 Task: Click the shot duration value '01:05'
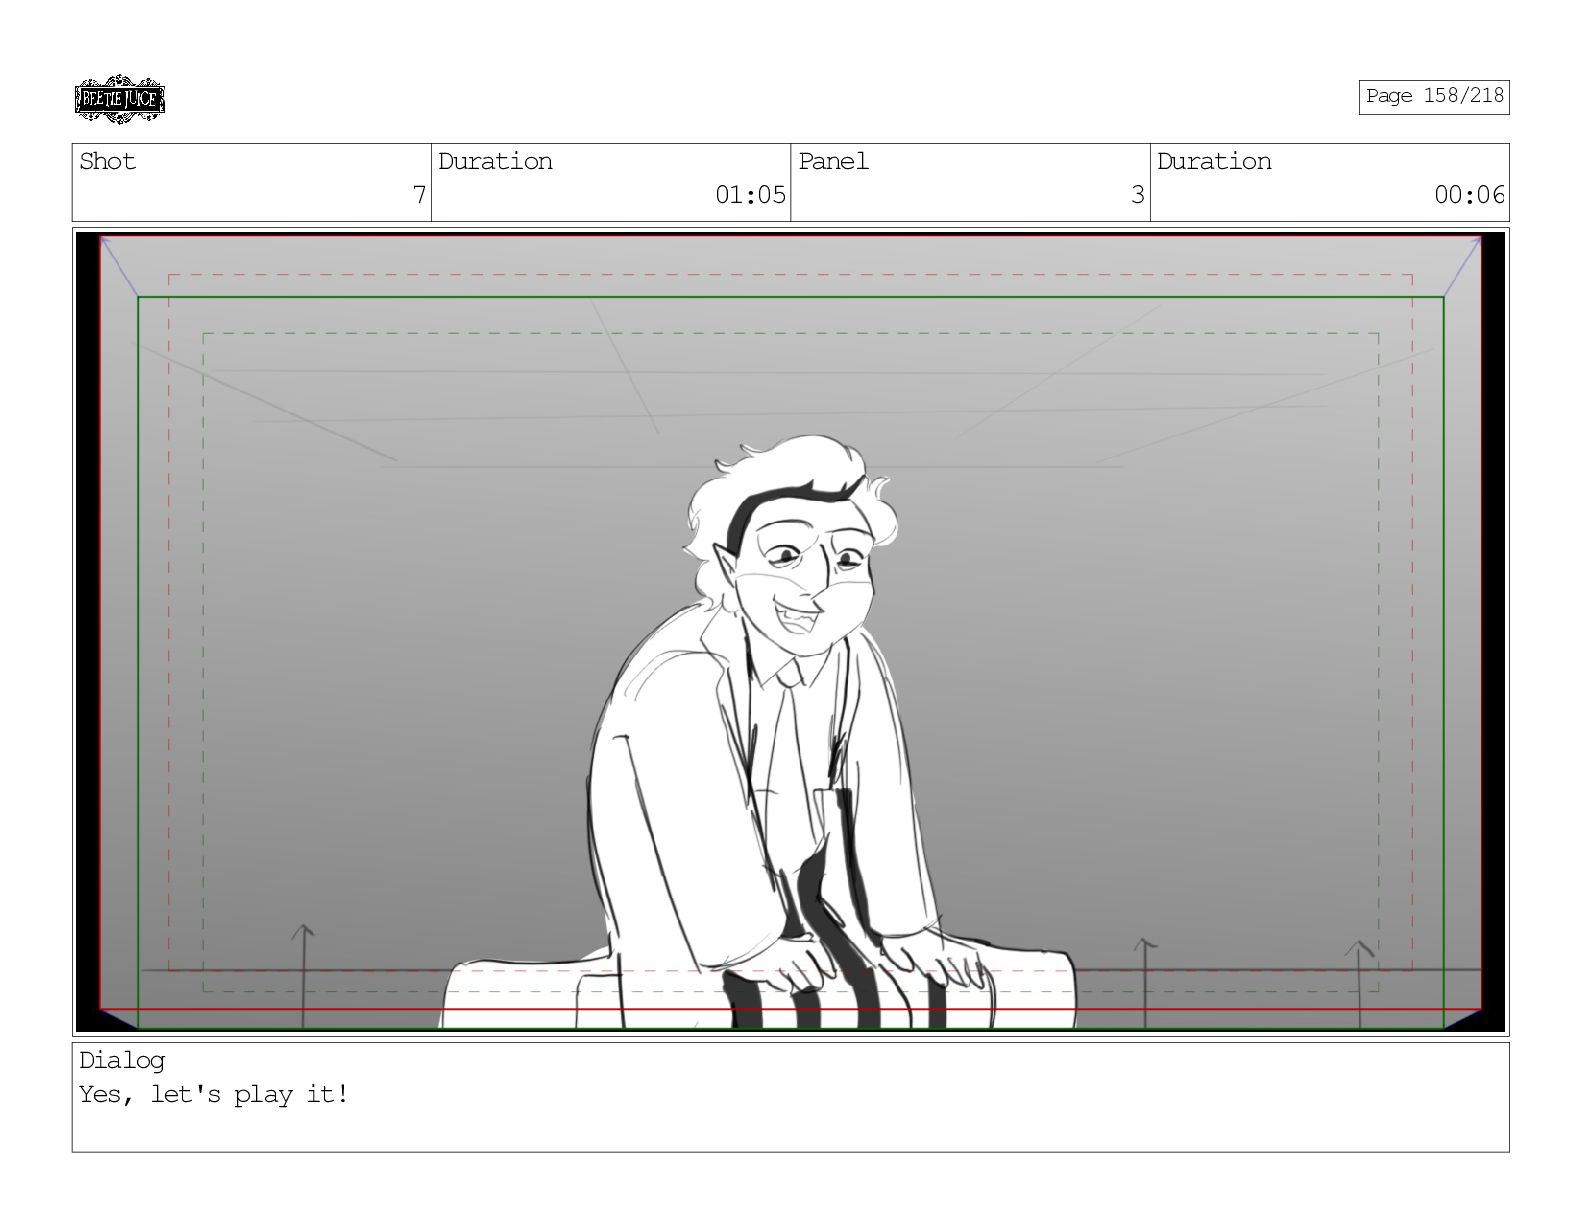[x=750, y=195]
